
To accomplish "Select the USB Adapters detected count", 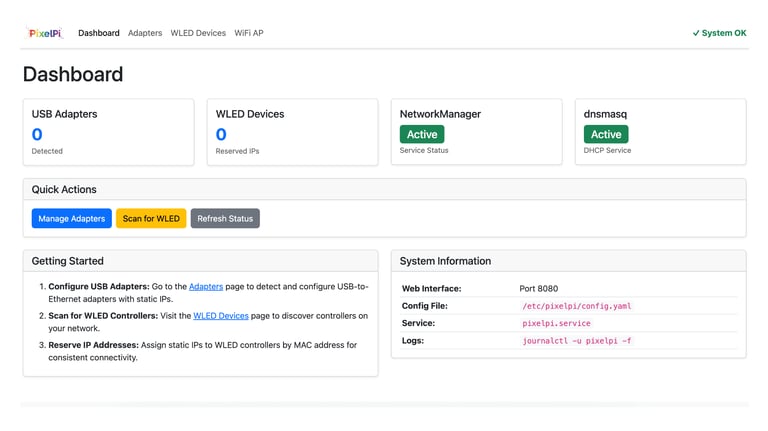I will coord(37,134).
